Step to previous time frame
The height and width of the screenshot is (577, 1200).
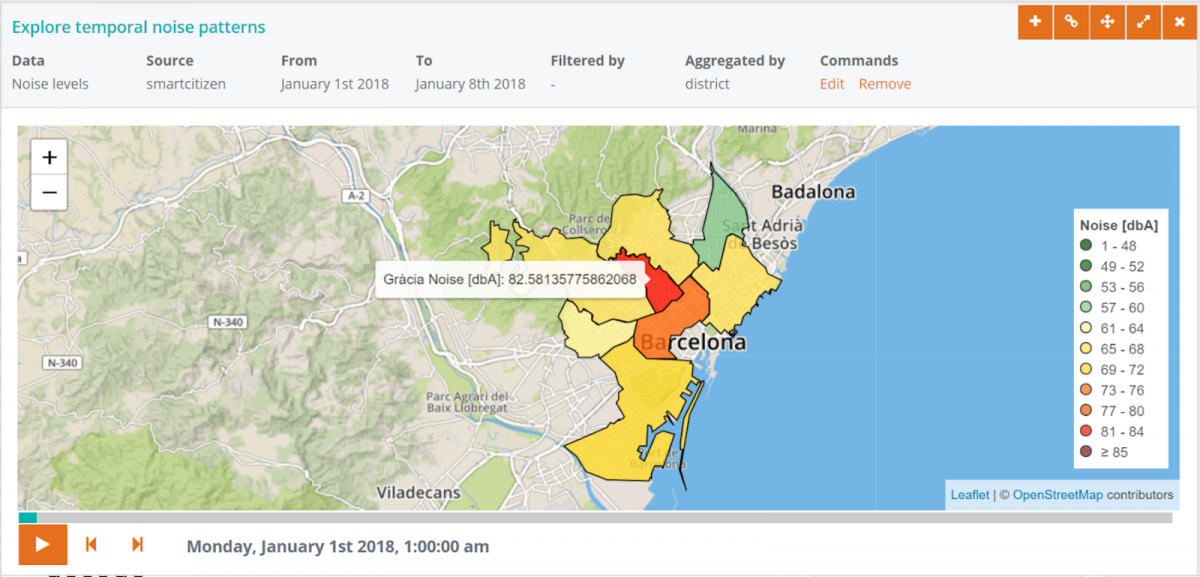[x=91, y=545]
